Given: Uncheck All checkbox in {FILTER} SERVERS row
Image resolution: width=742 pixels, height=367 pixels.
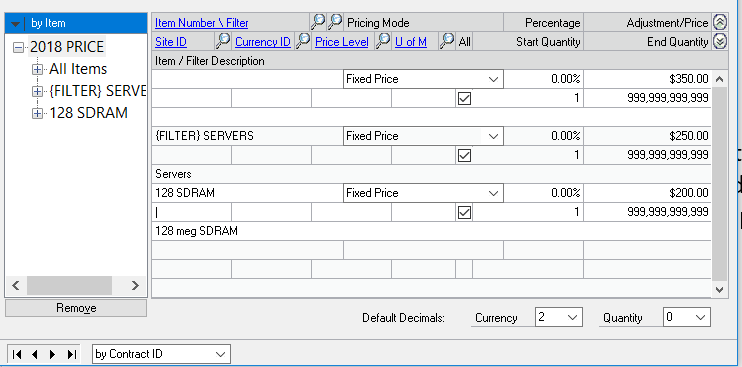Looking at the screenshot, I should [464, 155].
